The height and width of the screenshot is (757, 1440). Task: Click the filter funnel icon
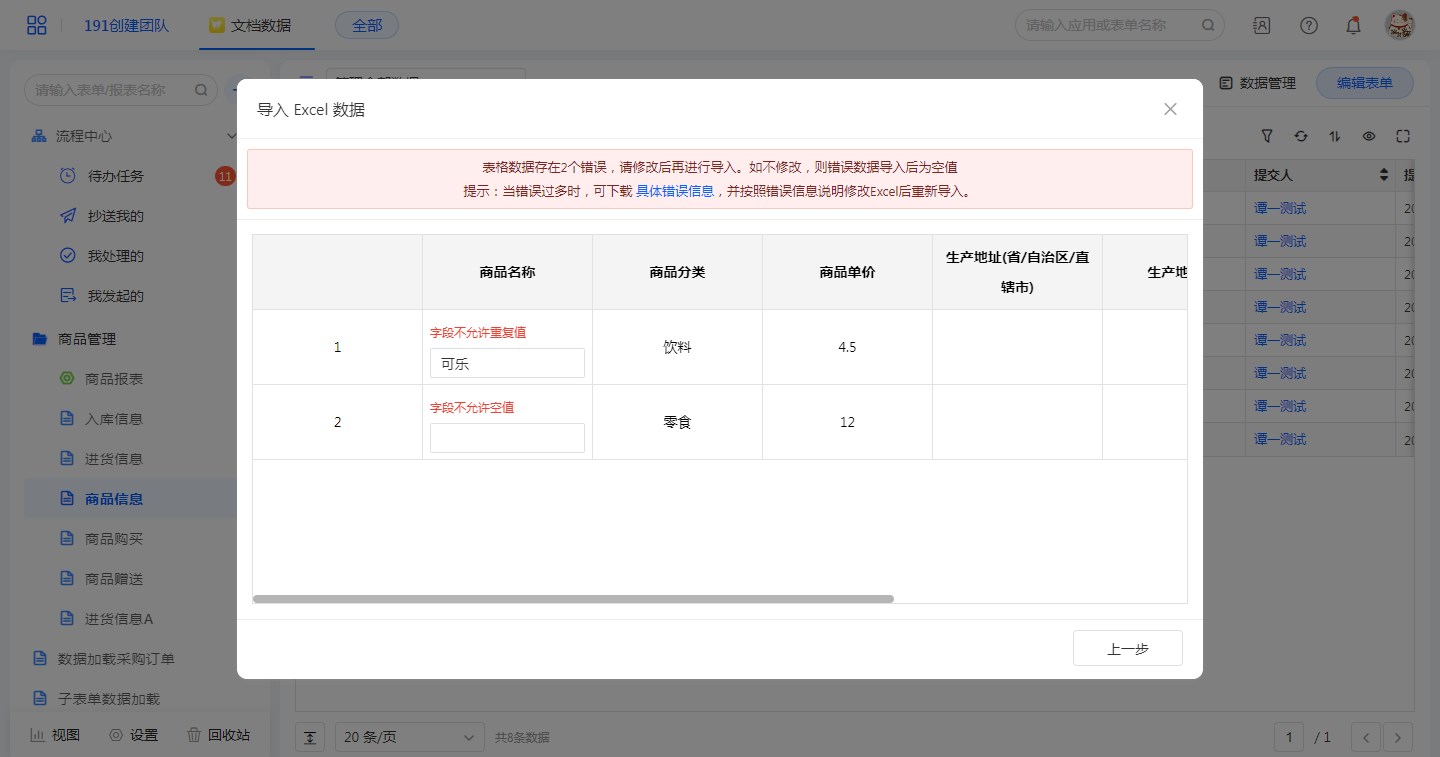(1267, 136)
